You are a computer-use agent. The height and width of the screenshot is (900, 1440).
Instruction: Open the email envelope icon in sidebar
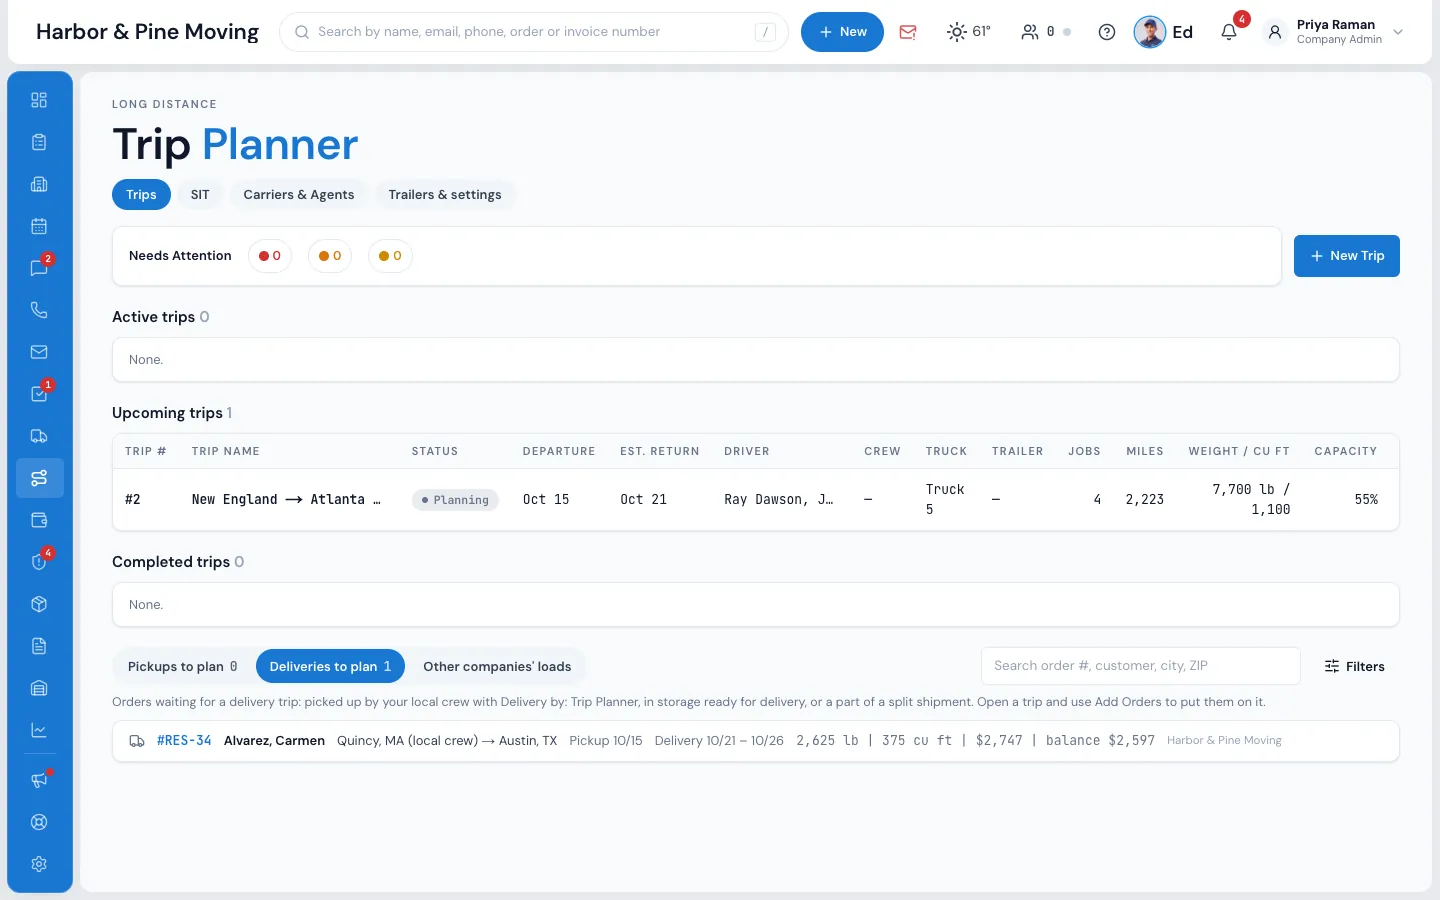pos(39,352)
